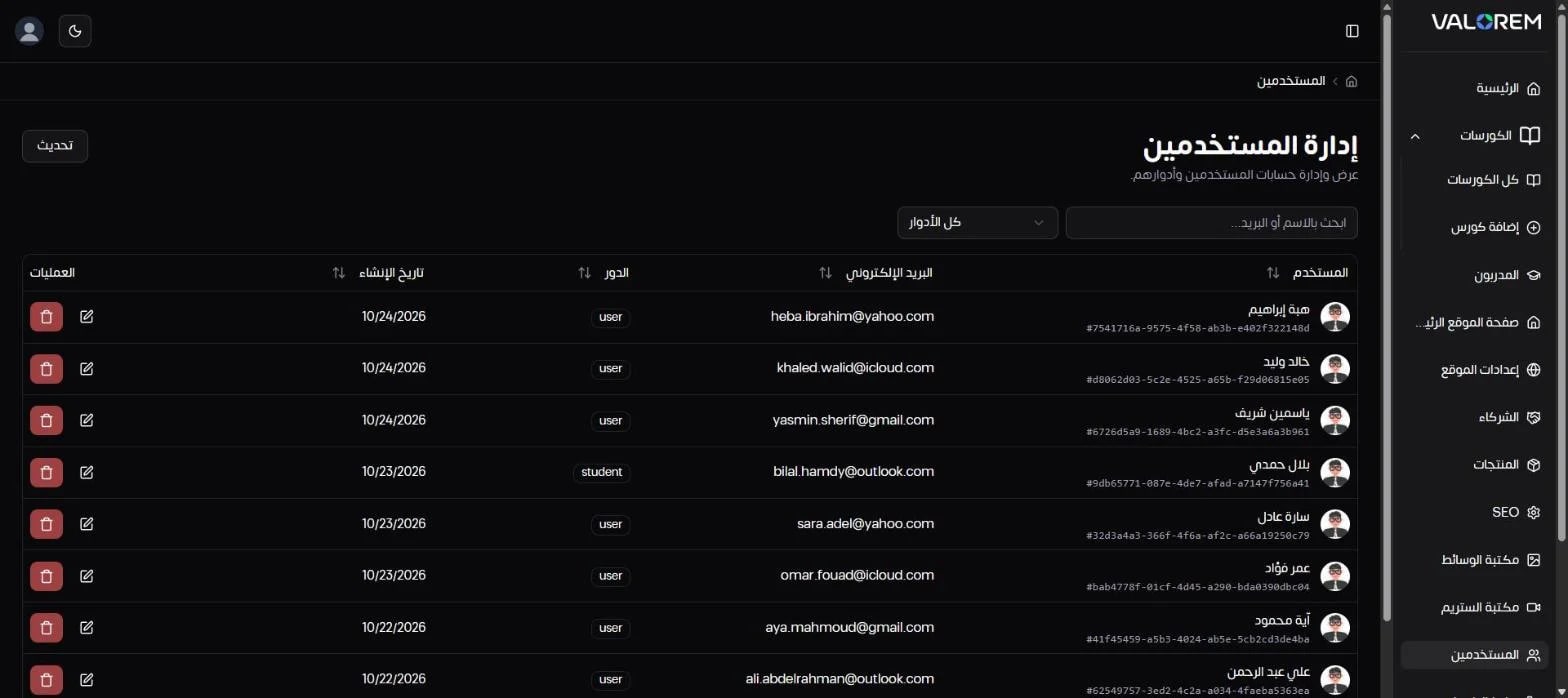This screenshot has height=698, width=1568.
Task: Click the search by name or email field
Action: point(1211,222)
